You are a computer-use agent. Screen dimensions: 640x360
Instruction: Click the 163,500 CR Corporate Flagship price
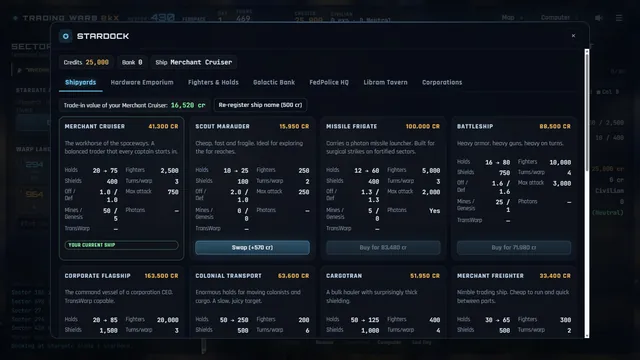pos(162,276)
